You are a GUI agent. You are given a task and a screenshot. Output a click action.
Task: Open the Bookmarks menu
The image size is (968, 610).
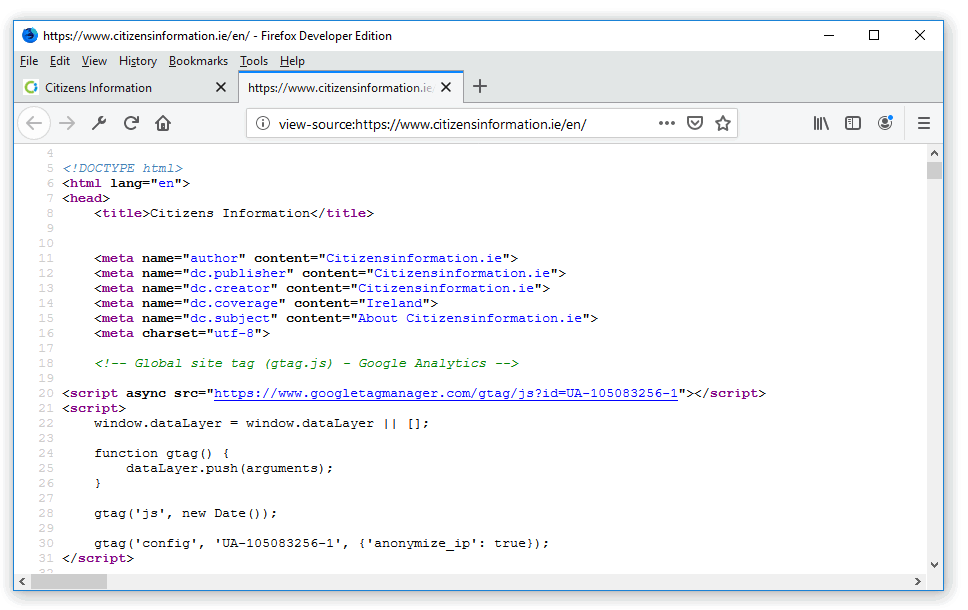click(x=198, y=61)
